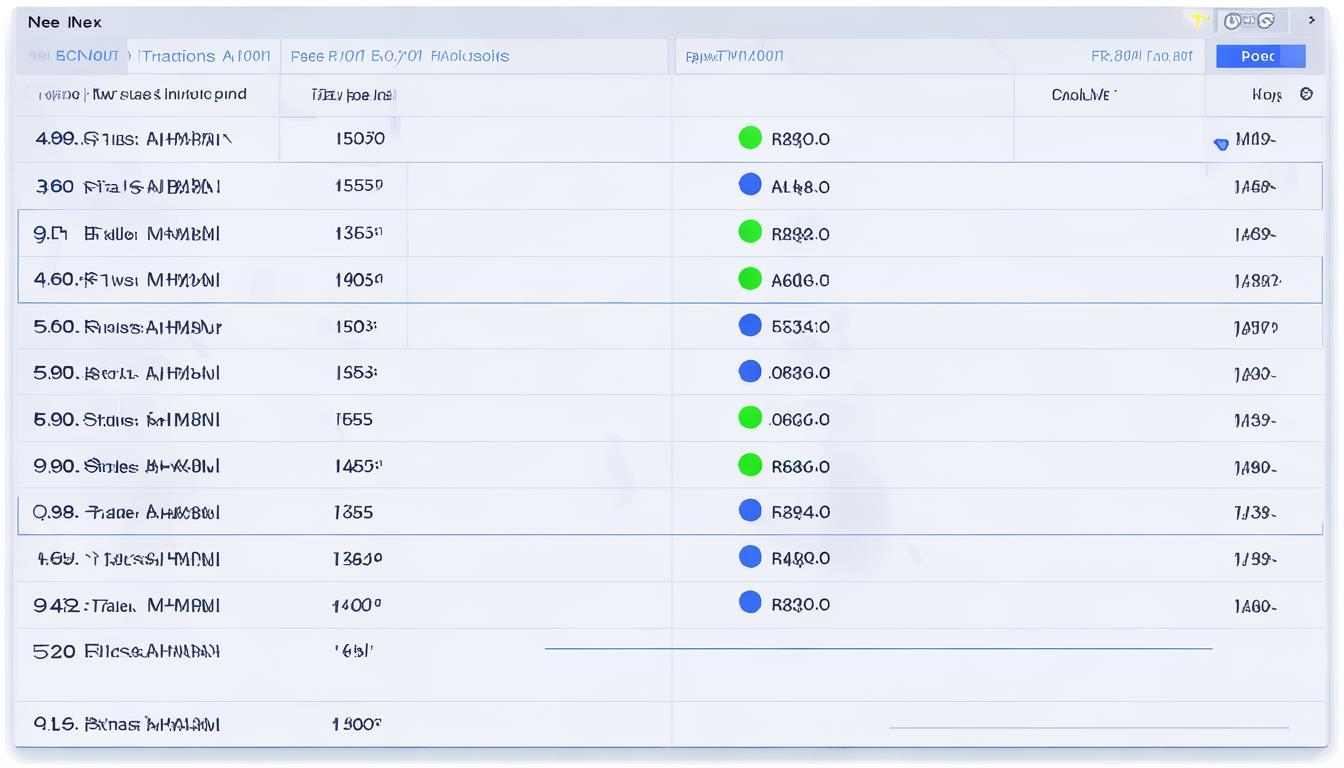Viewport: 1344px width, 768px height.
Task: Click the blue status dot beside AL88.0
Action: tap(750, 185)
